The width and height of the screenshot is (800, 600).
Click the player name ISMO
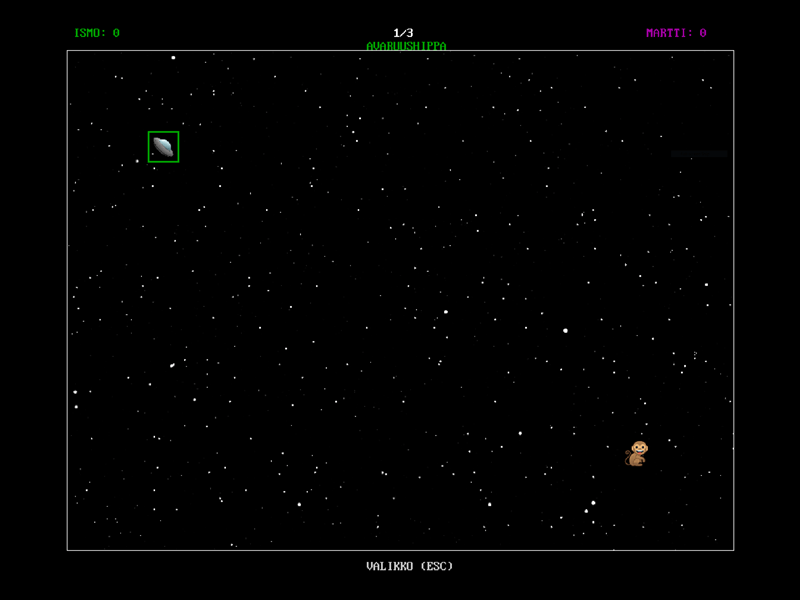(x=88, y=33)
